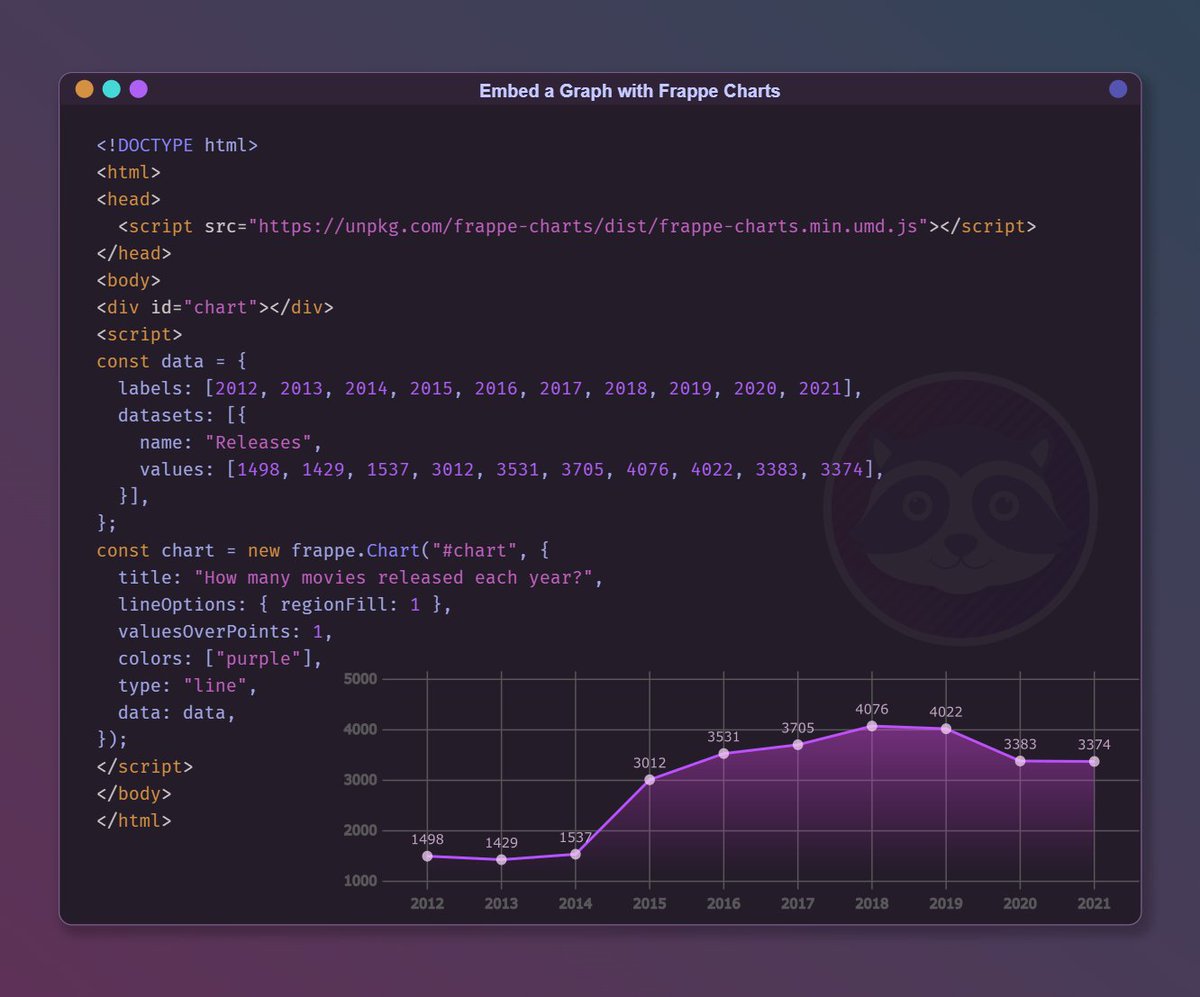Click "valuesOverPoints" in the code

(204, 631)
